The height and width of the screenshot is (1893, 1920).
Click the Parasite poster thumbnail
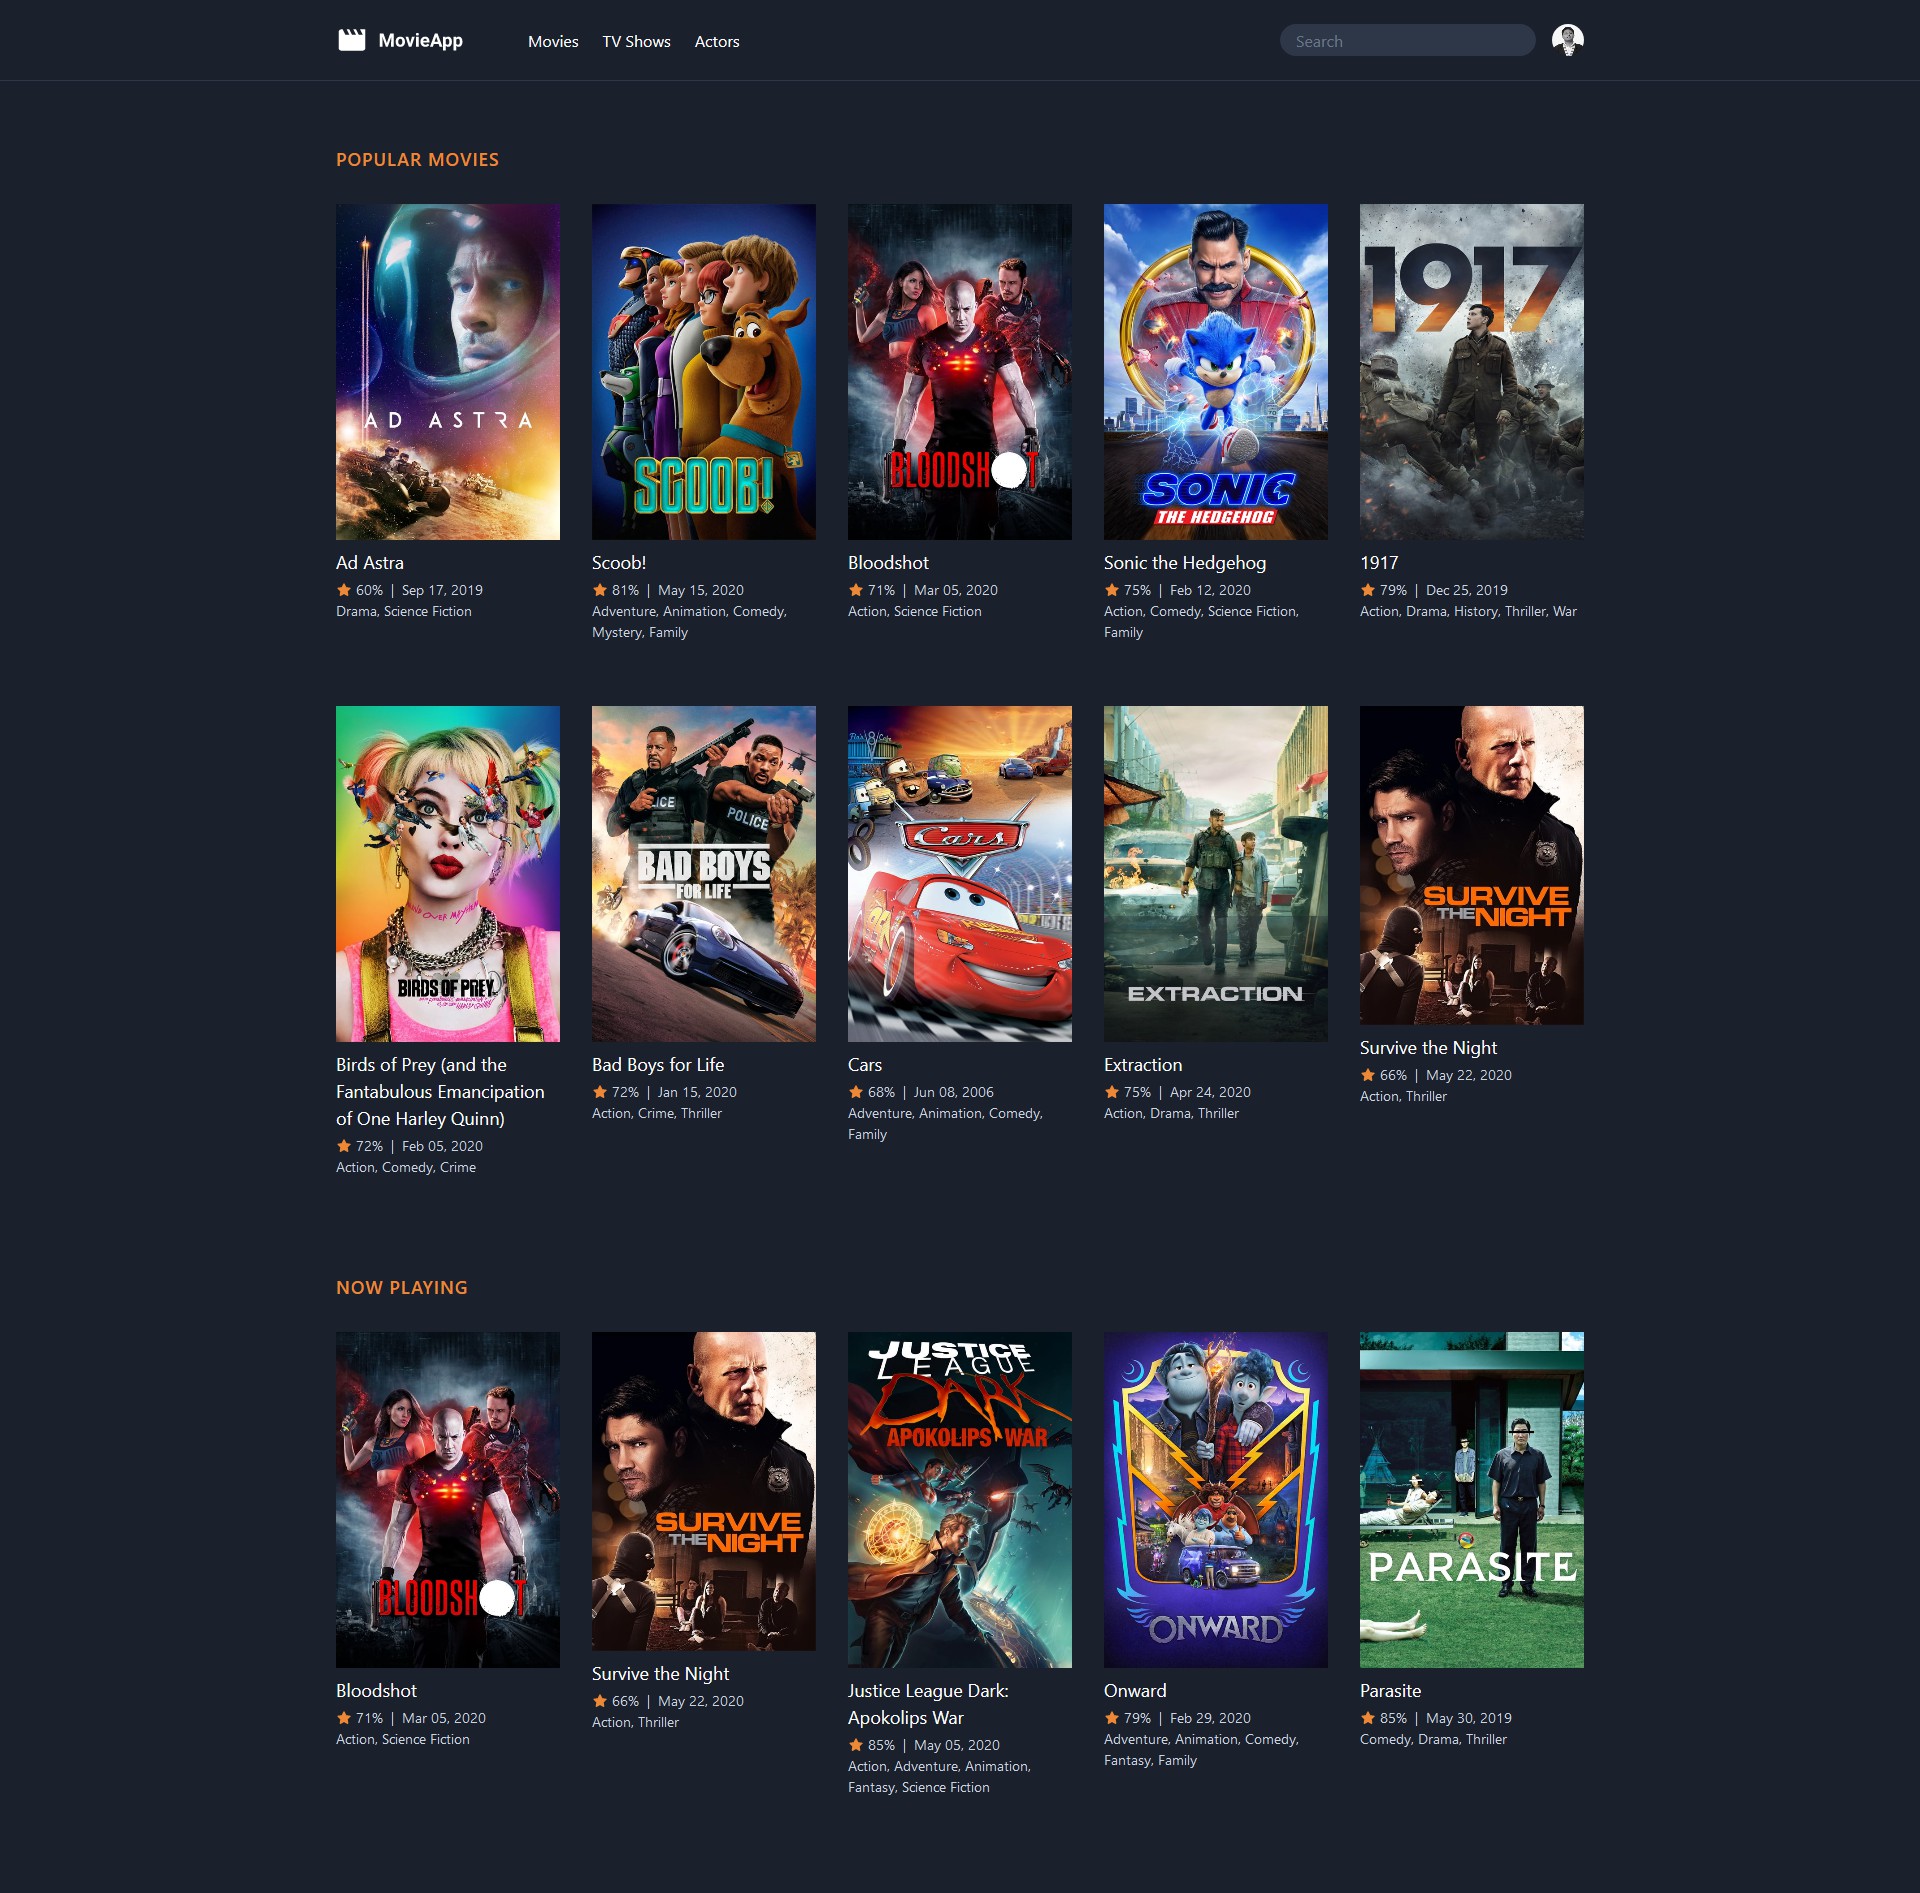pos(1471,1499)
